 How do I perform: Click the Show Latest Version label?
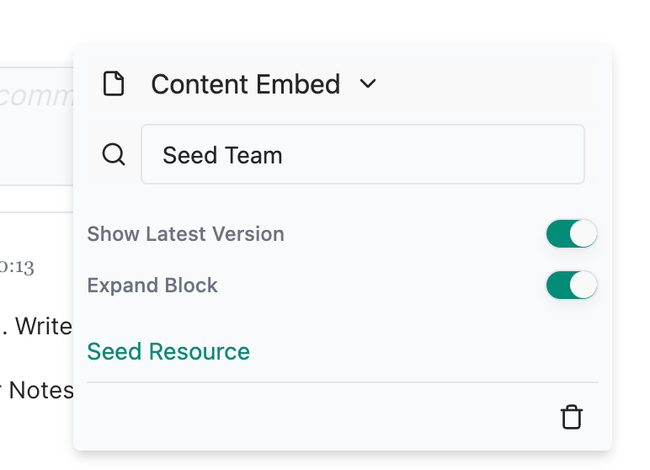(x=185, y=234)
